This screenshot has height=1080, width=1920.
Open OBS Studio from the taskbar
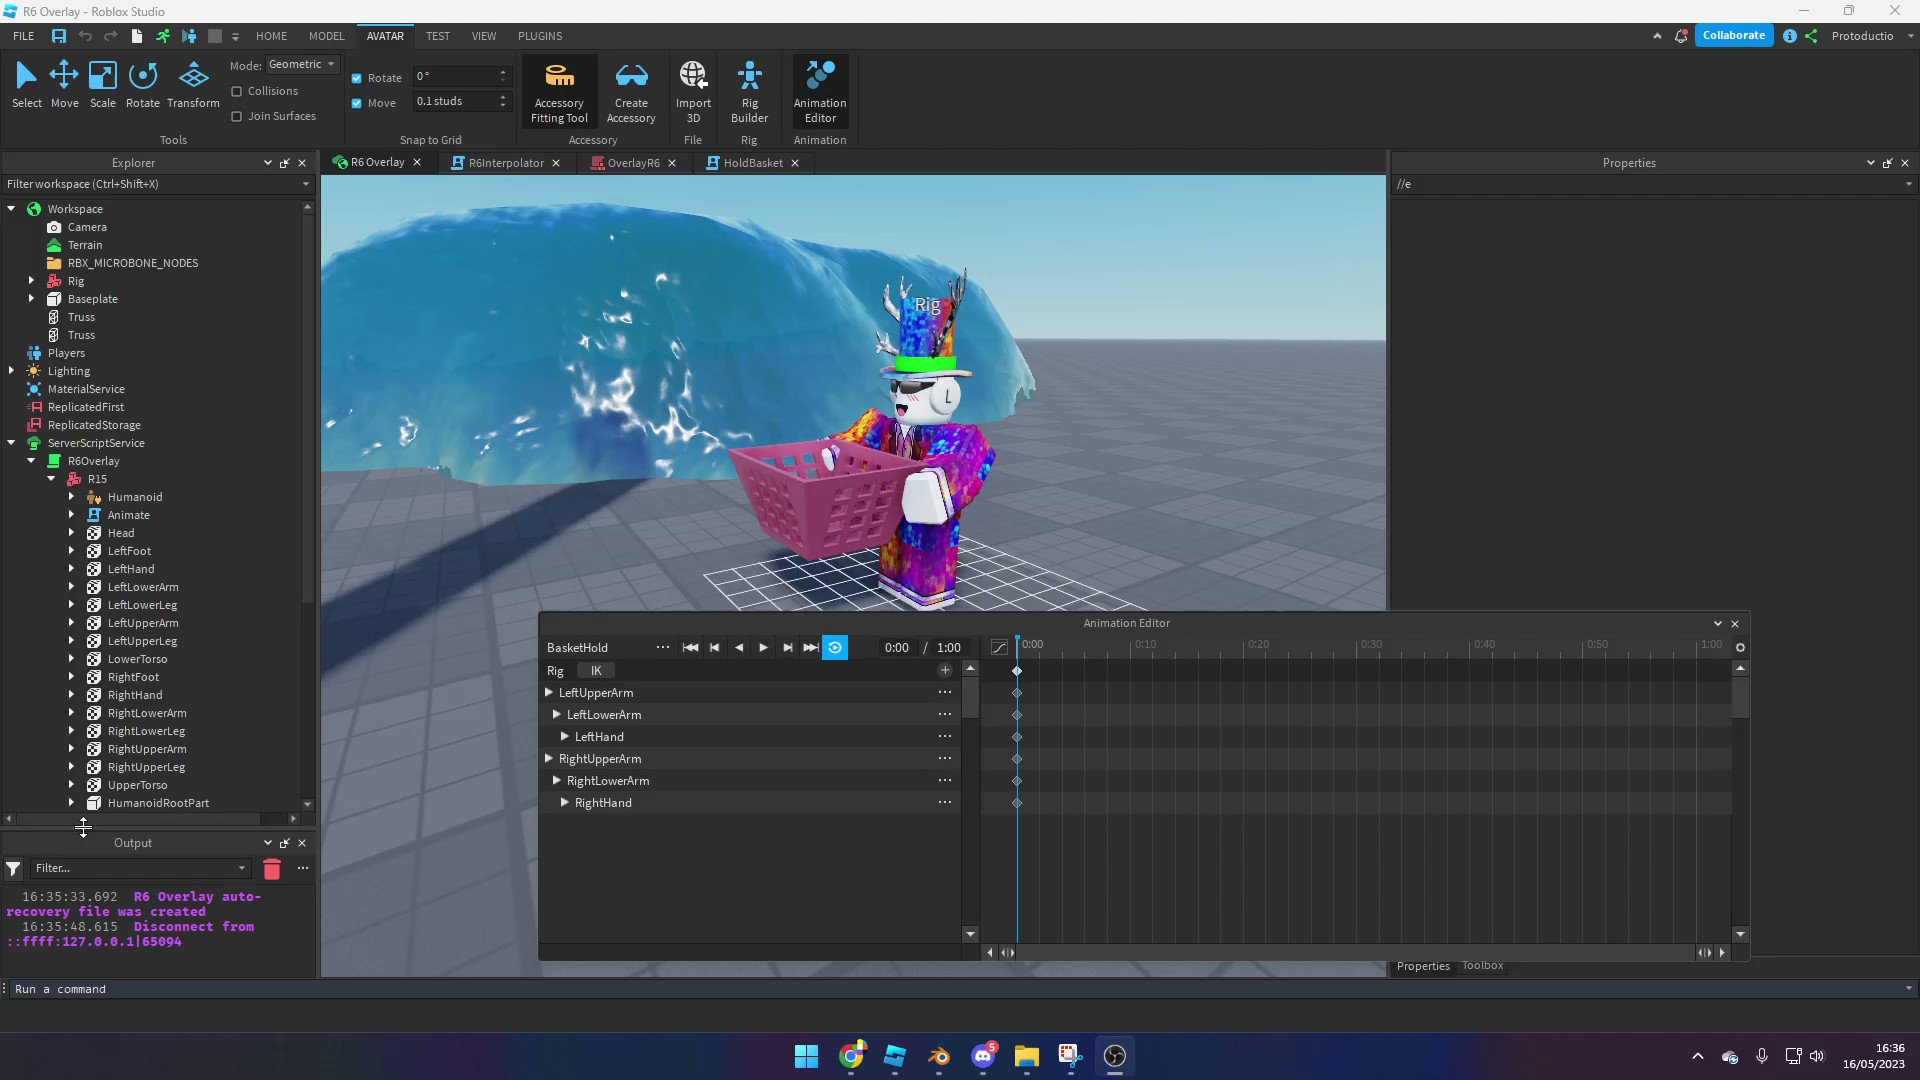(x=1114, y=1055)
